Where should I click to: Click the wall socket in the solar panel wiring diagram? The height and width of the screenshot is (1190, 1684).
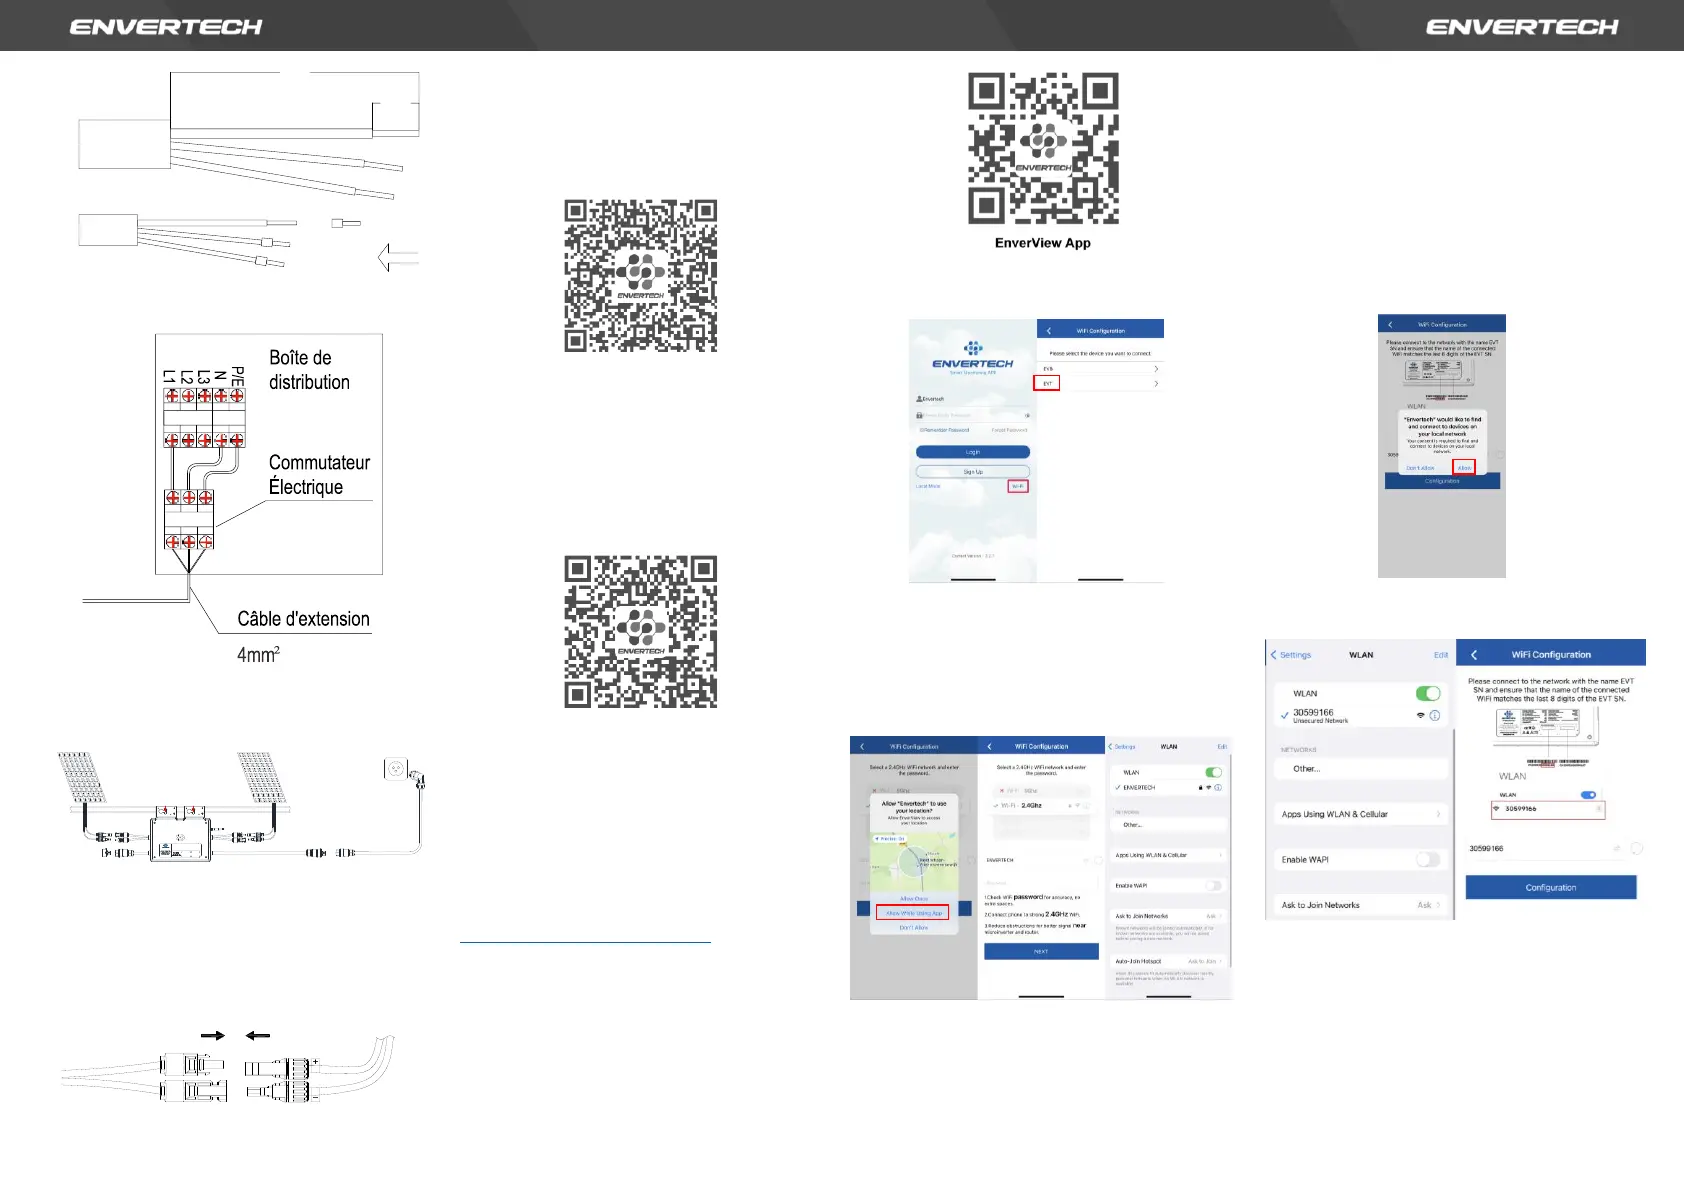pyautogui.click(x=396, y=768)
